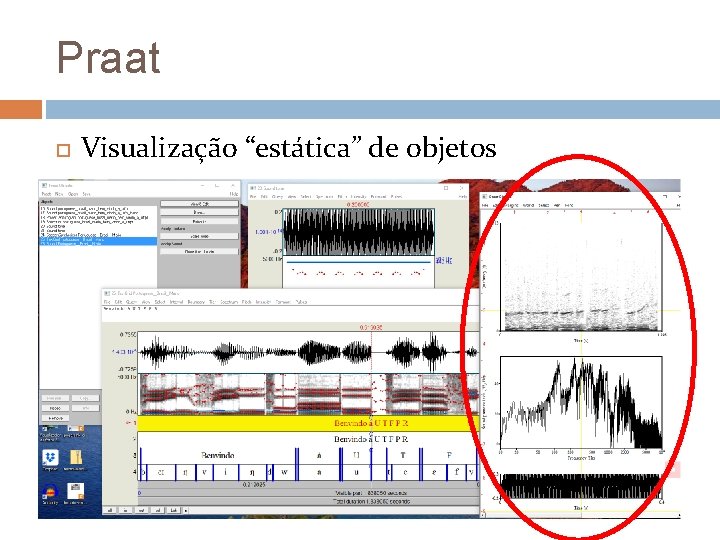Open the Dropbox desktop shortcut icon
Screen dimensions: 720x540
click(x=51, y=457)
